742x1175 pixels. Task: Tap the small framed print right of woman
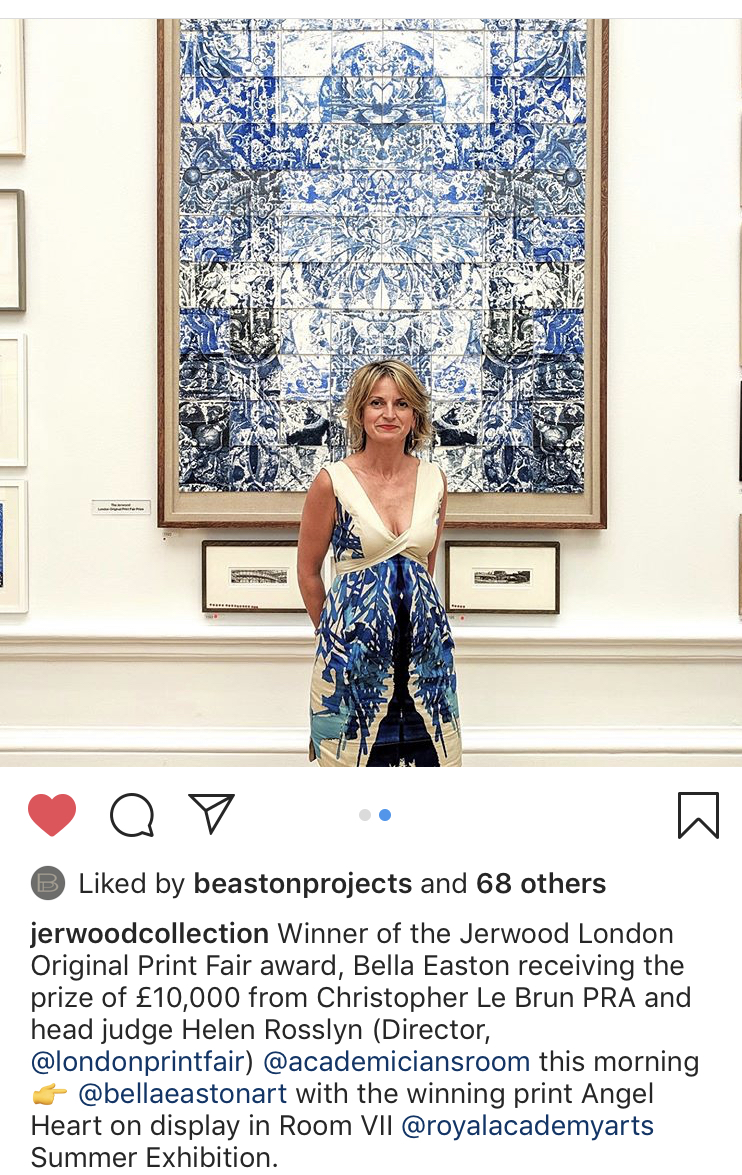click(x=502, y=577)
